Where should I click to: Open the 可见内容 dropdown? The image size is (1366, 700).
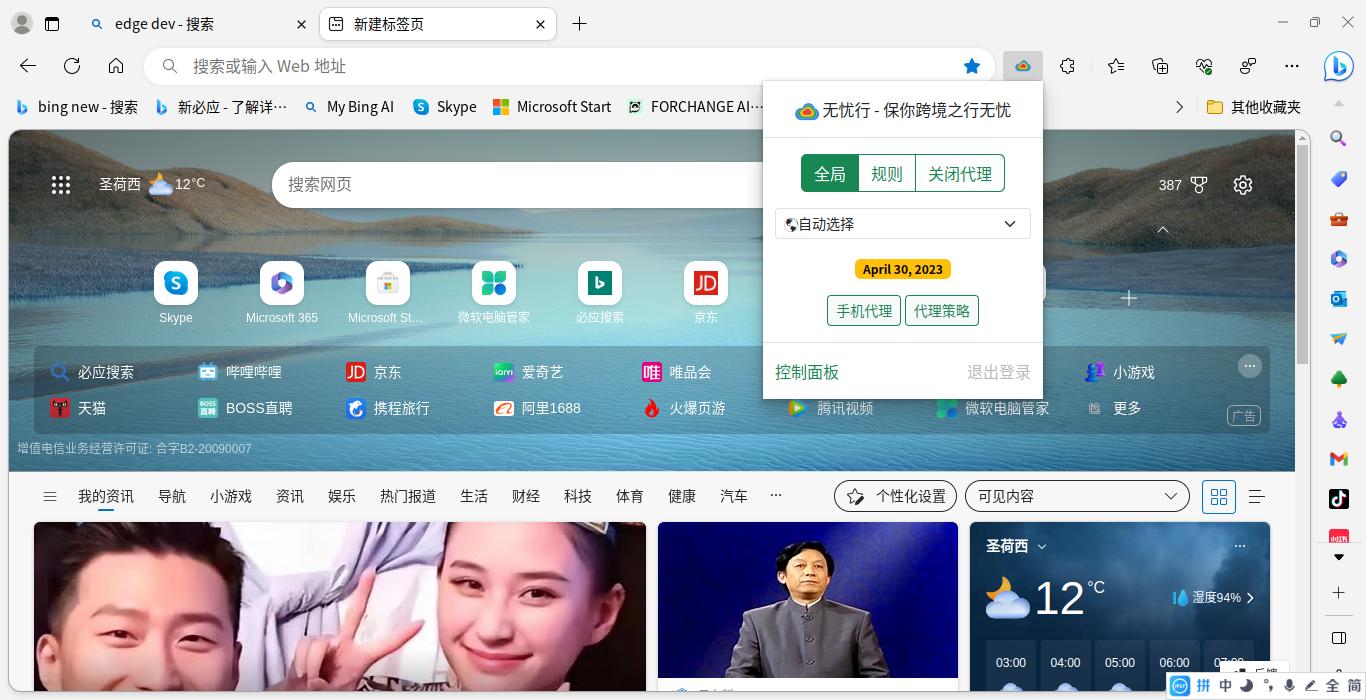(x=1077, y=496)
